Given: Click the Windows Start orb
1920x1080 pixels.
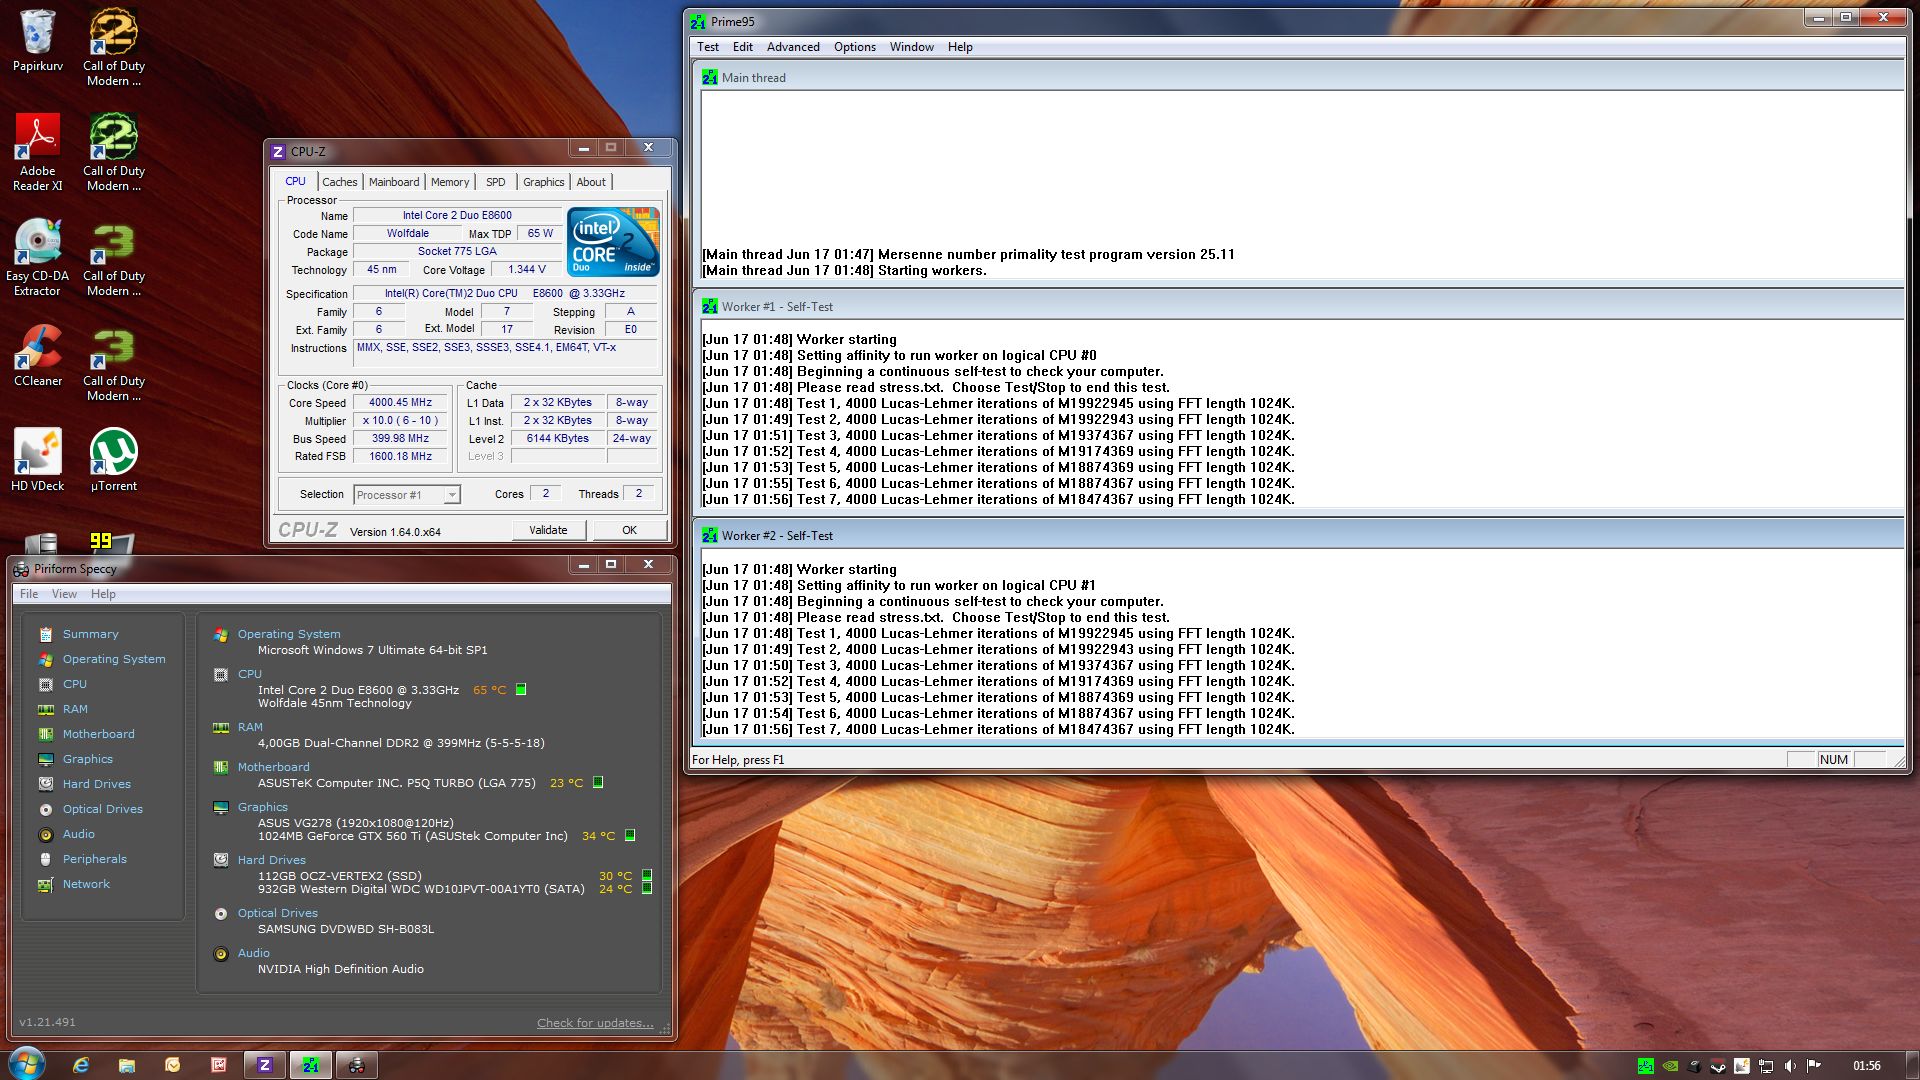Looking at the screenshot, I should point(27,1064).
